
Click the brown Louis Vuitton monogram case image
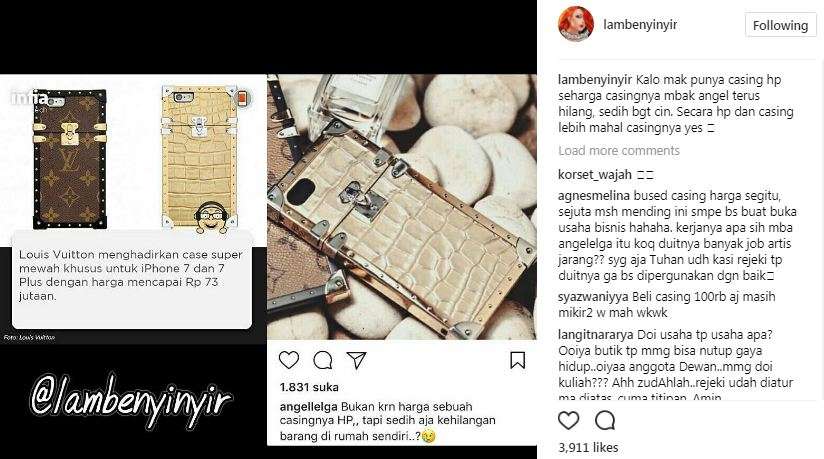tap(70, 159)
